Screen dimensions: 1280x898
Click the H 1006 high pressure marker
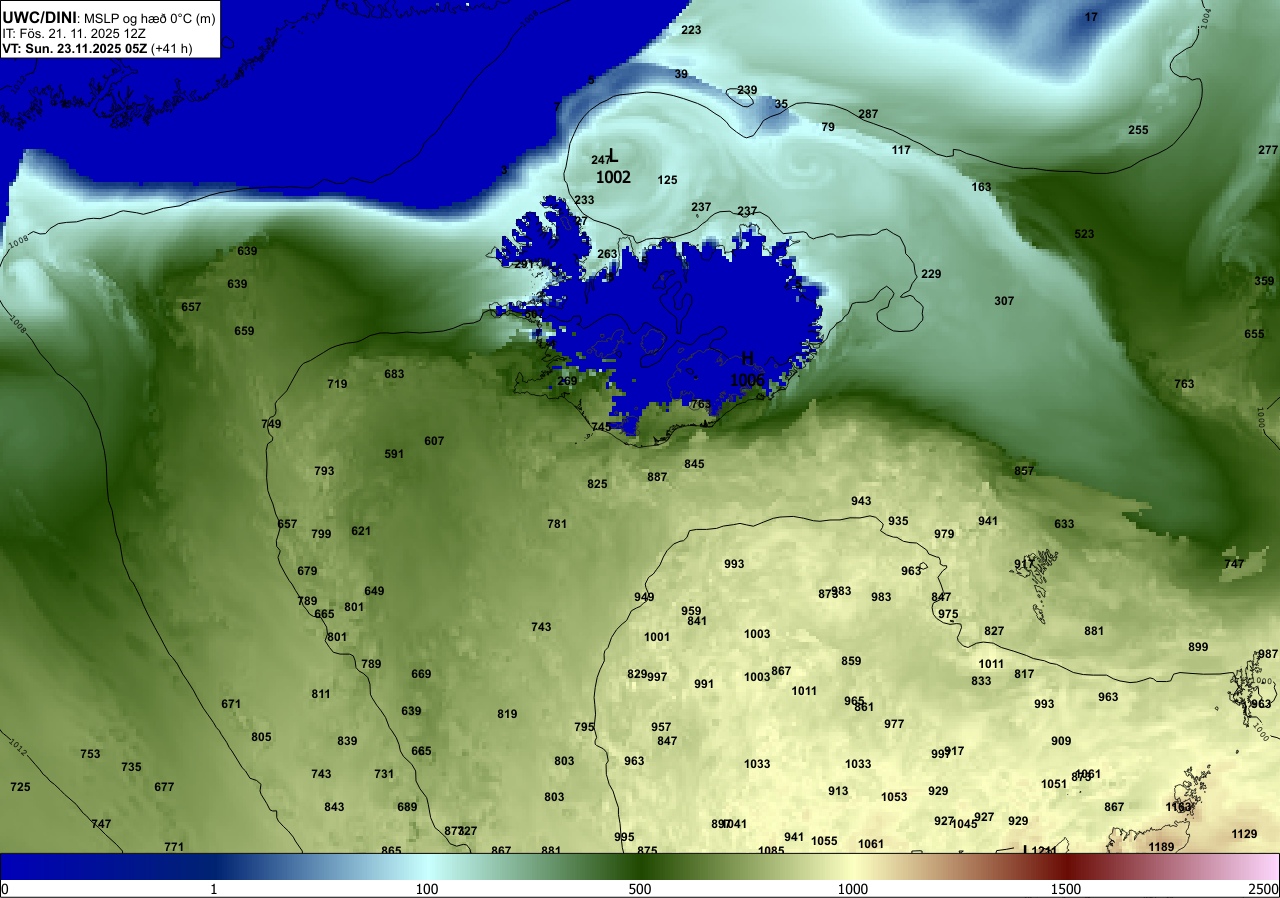click(747, 370)
